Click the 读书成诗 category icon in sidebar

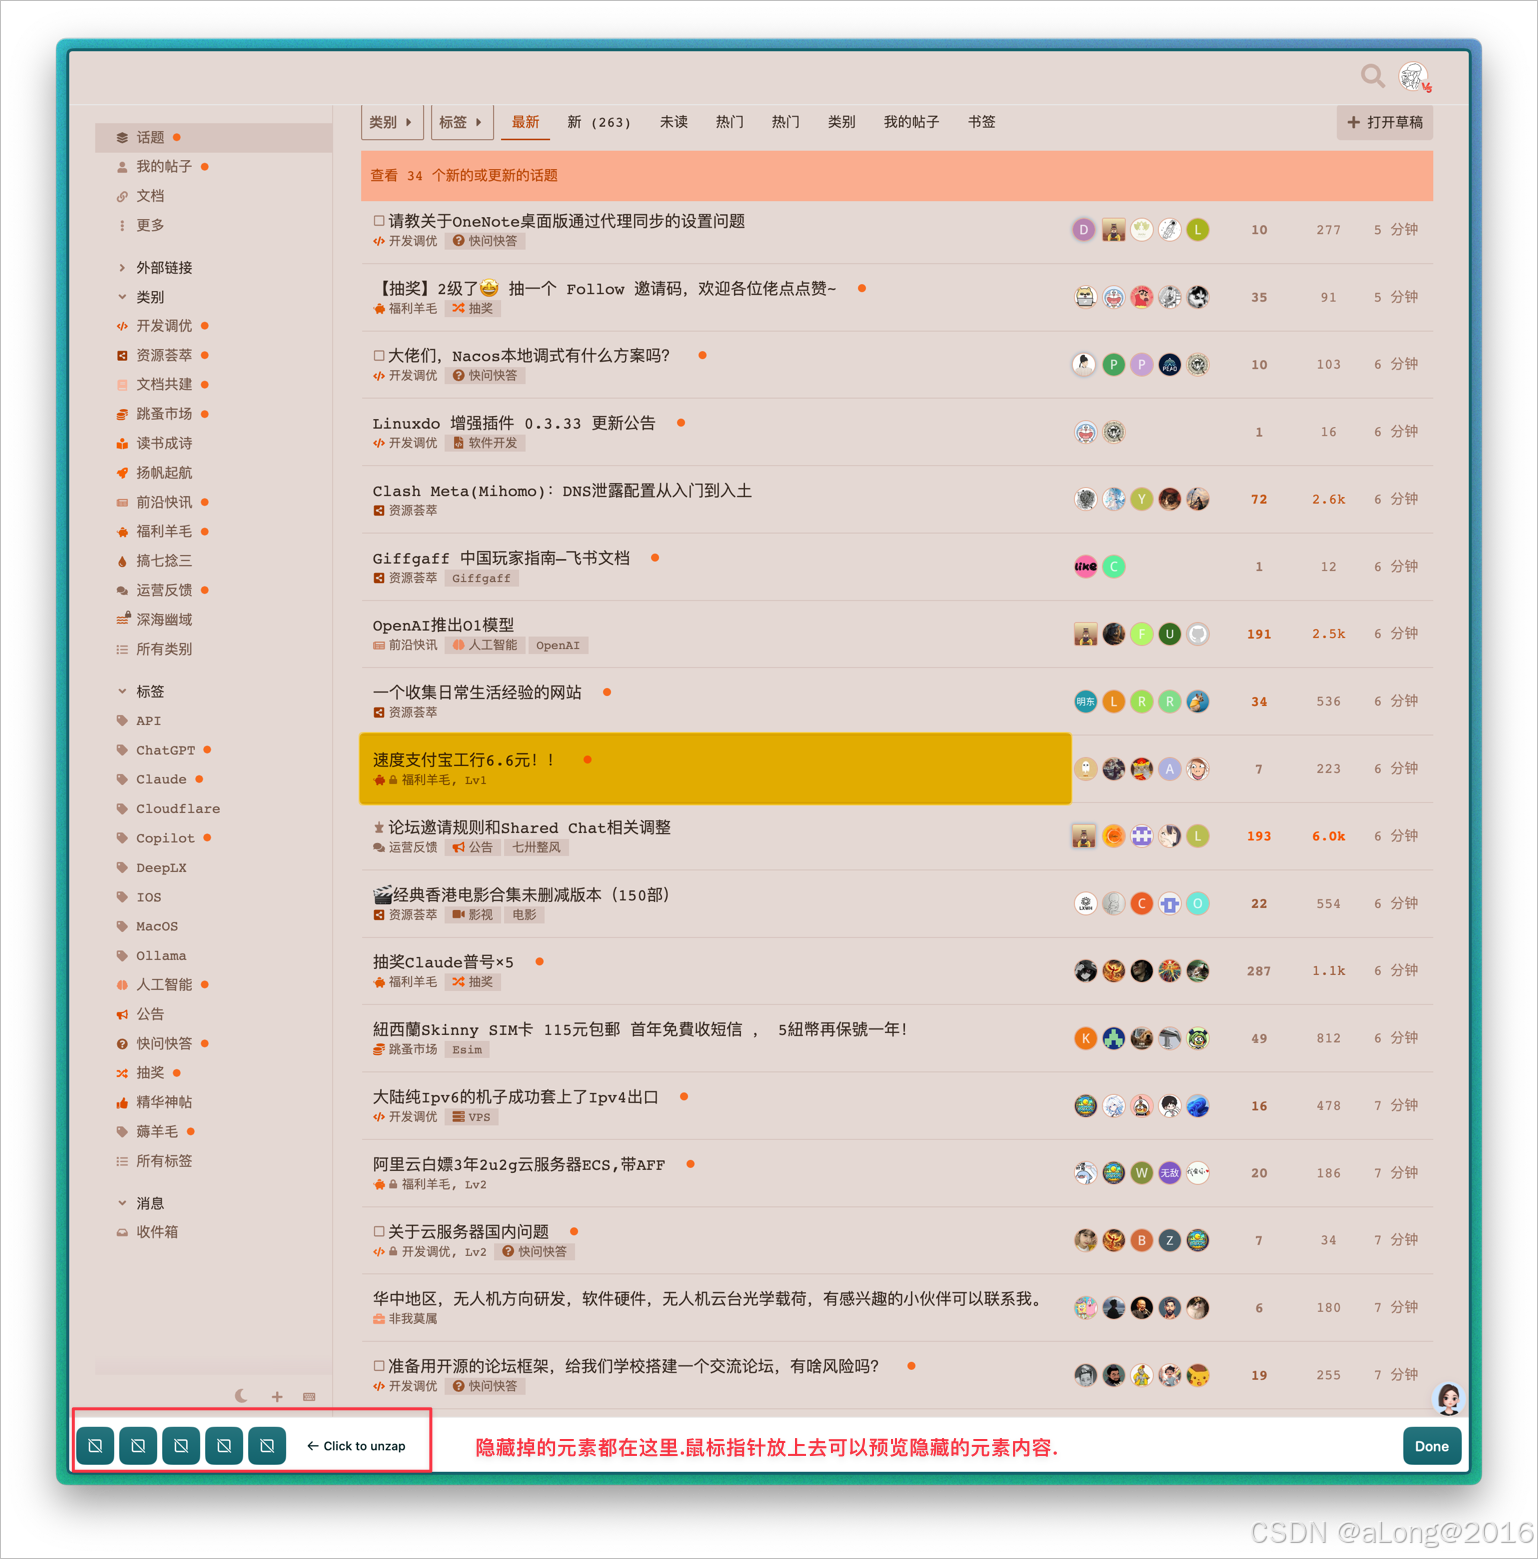click(122, 443)
